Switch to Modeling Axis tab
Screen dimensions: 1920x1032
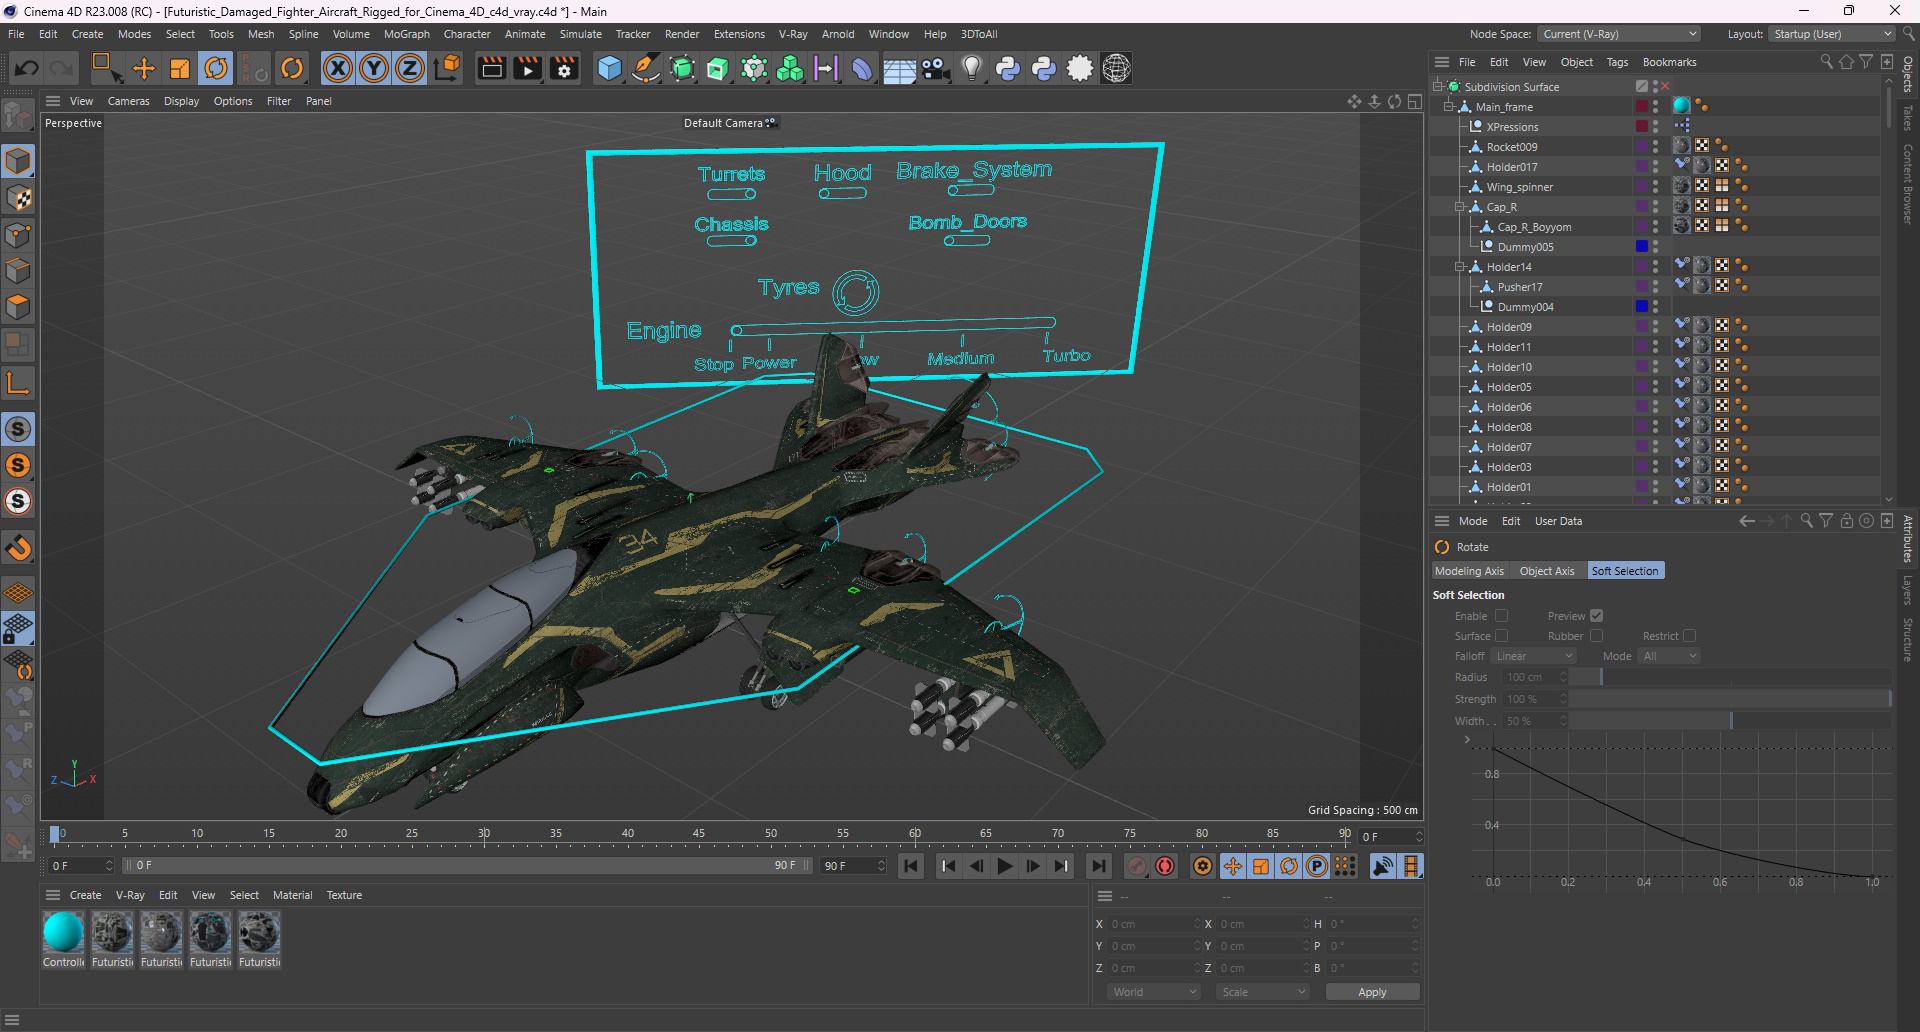coord(1469,571)
